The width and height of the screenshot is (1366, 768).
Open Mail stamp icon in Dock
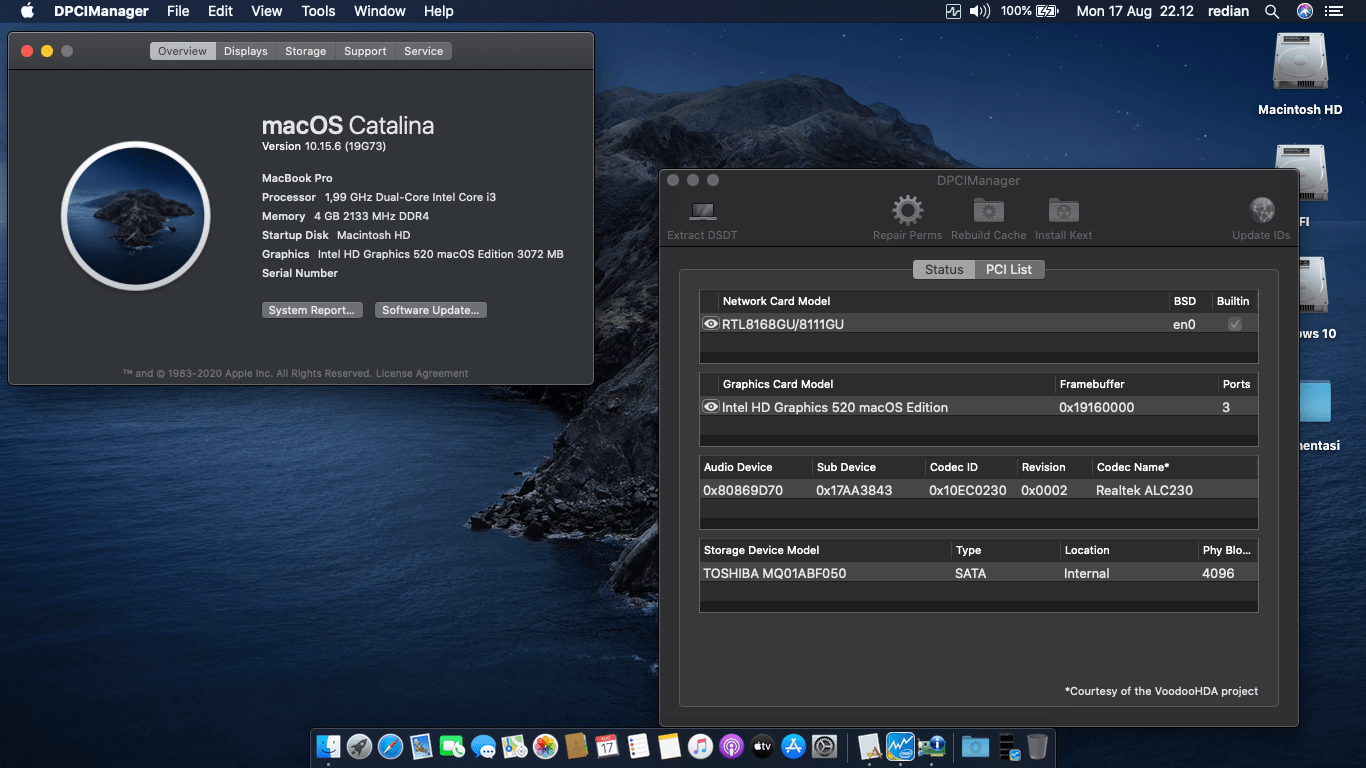421,746
